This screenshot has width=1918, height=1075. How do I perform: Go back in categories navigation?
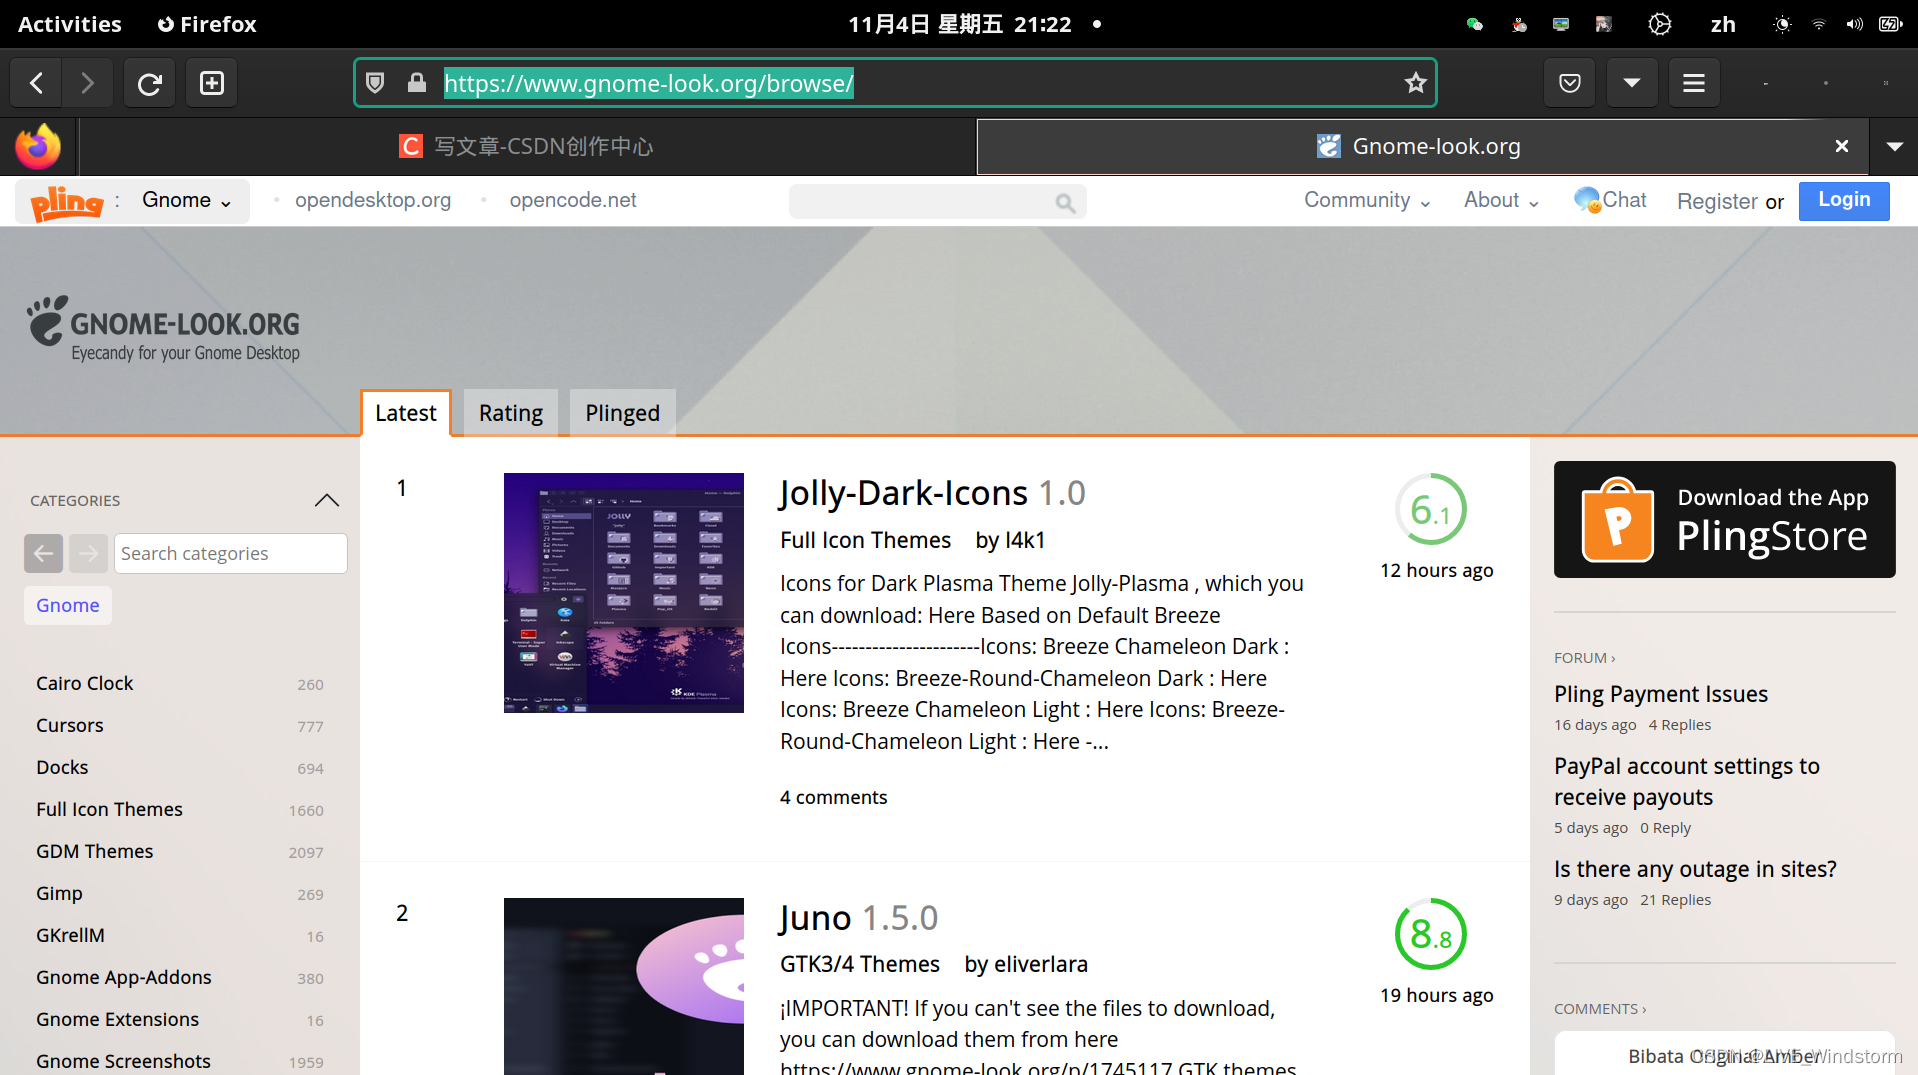[43, 553]
